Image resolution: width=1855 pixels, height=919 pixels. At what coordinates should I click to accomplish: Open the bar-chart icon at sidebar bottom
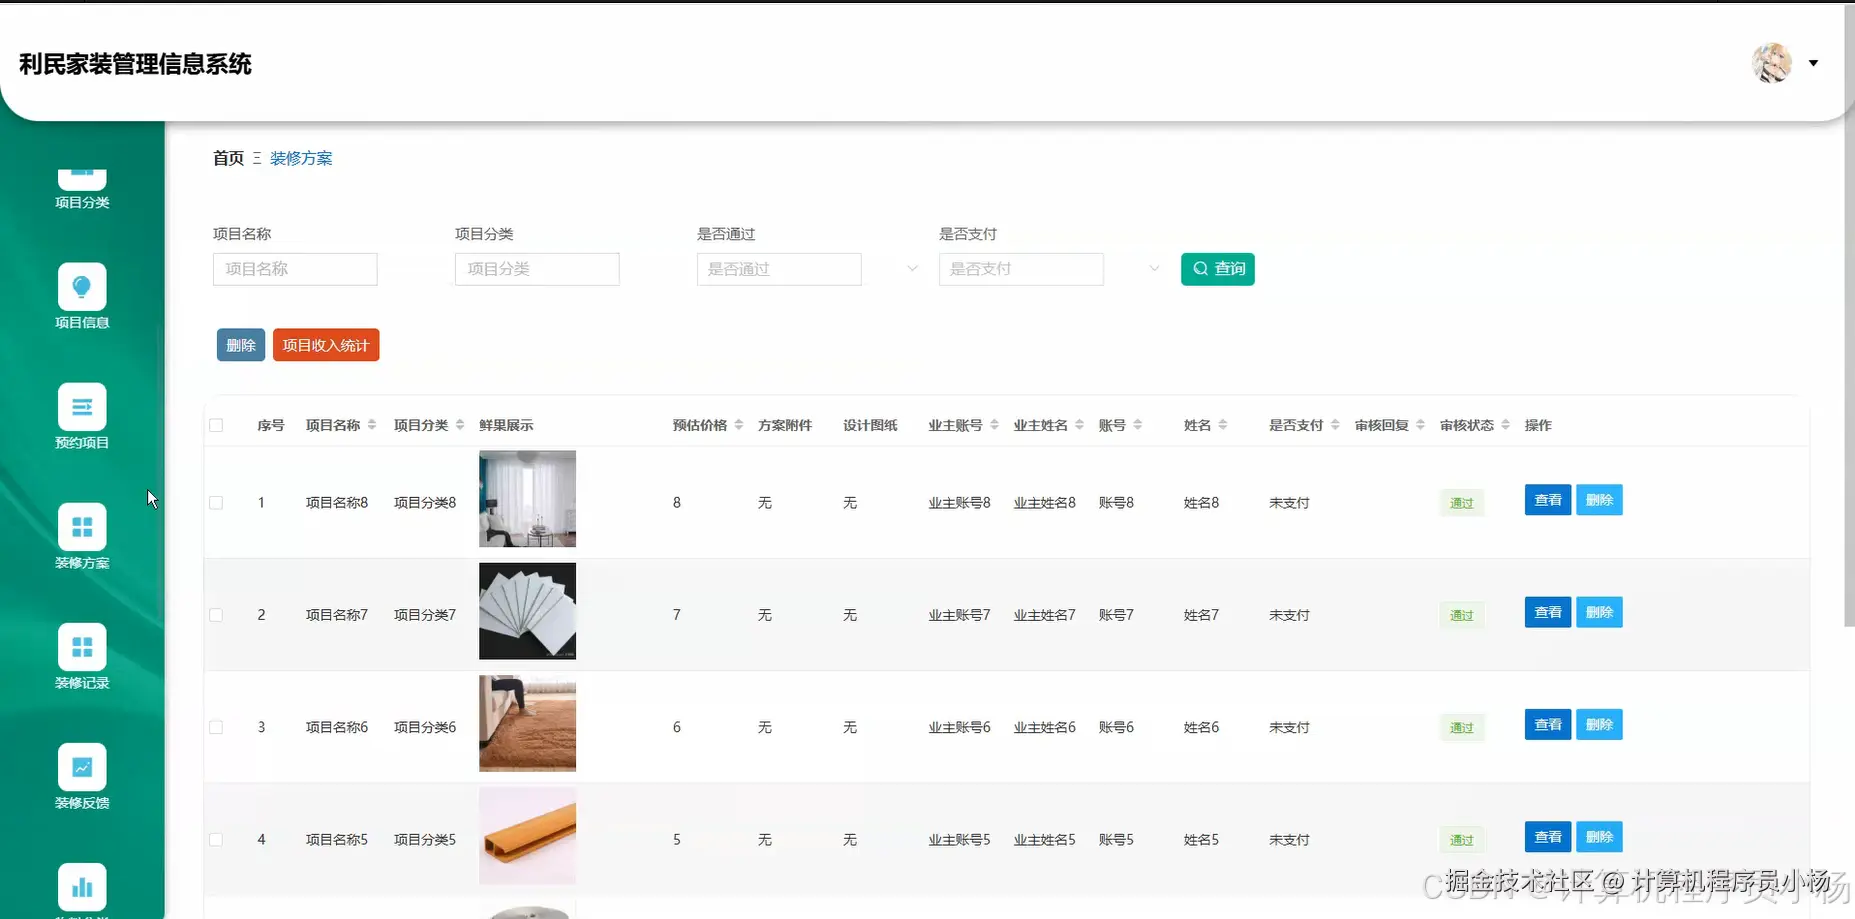[x=81, y=887]
